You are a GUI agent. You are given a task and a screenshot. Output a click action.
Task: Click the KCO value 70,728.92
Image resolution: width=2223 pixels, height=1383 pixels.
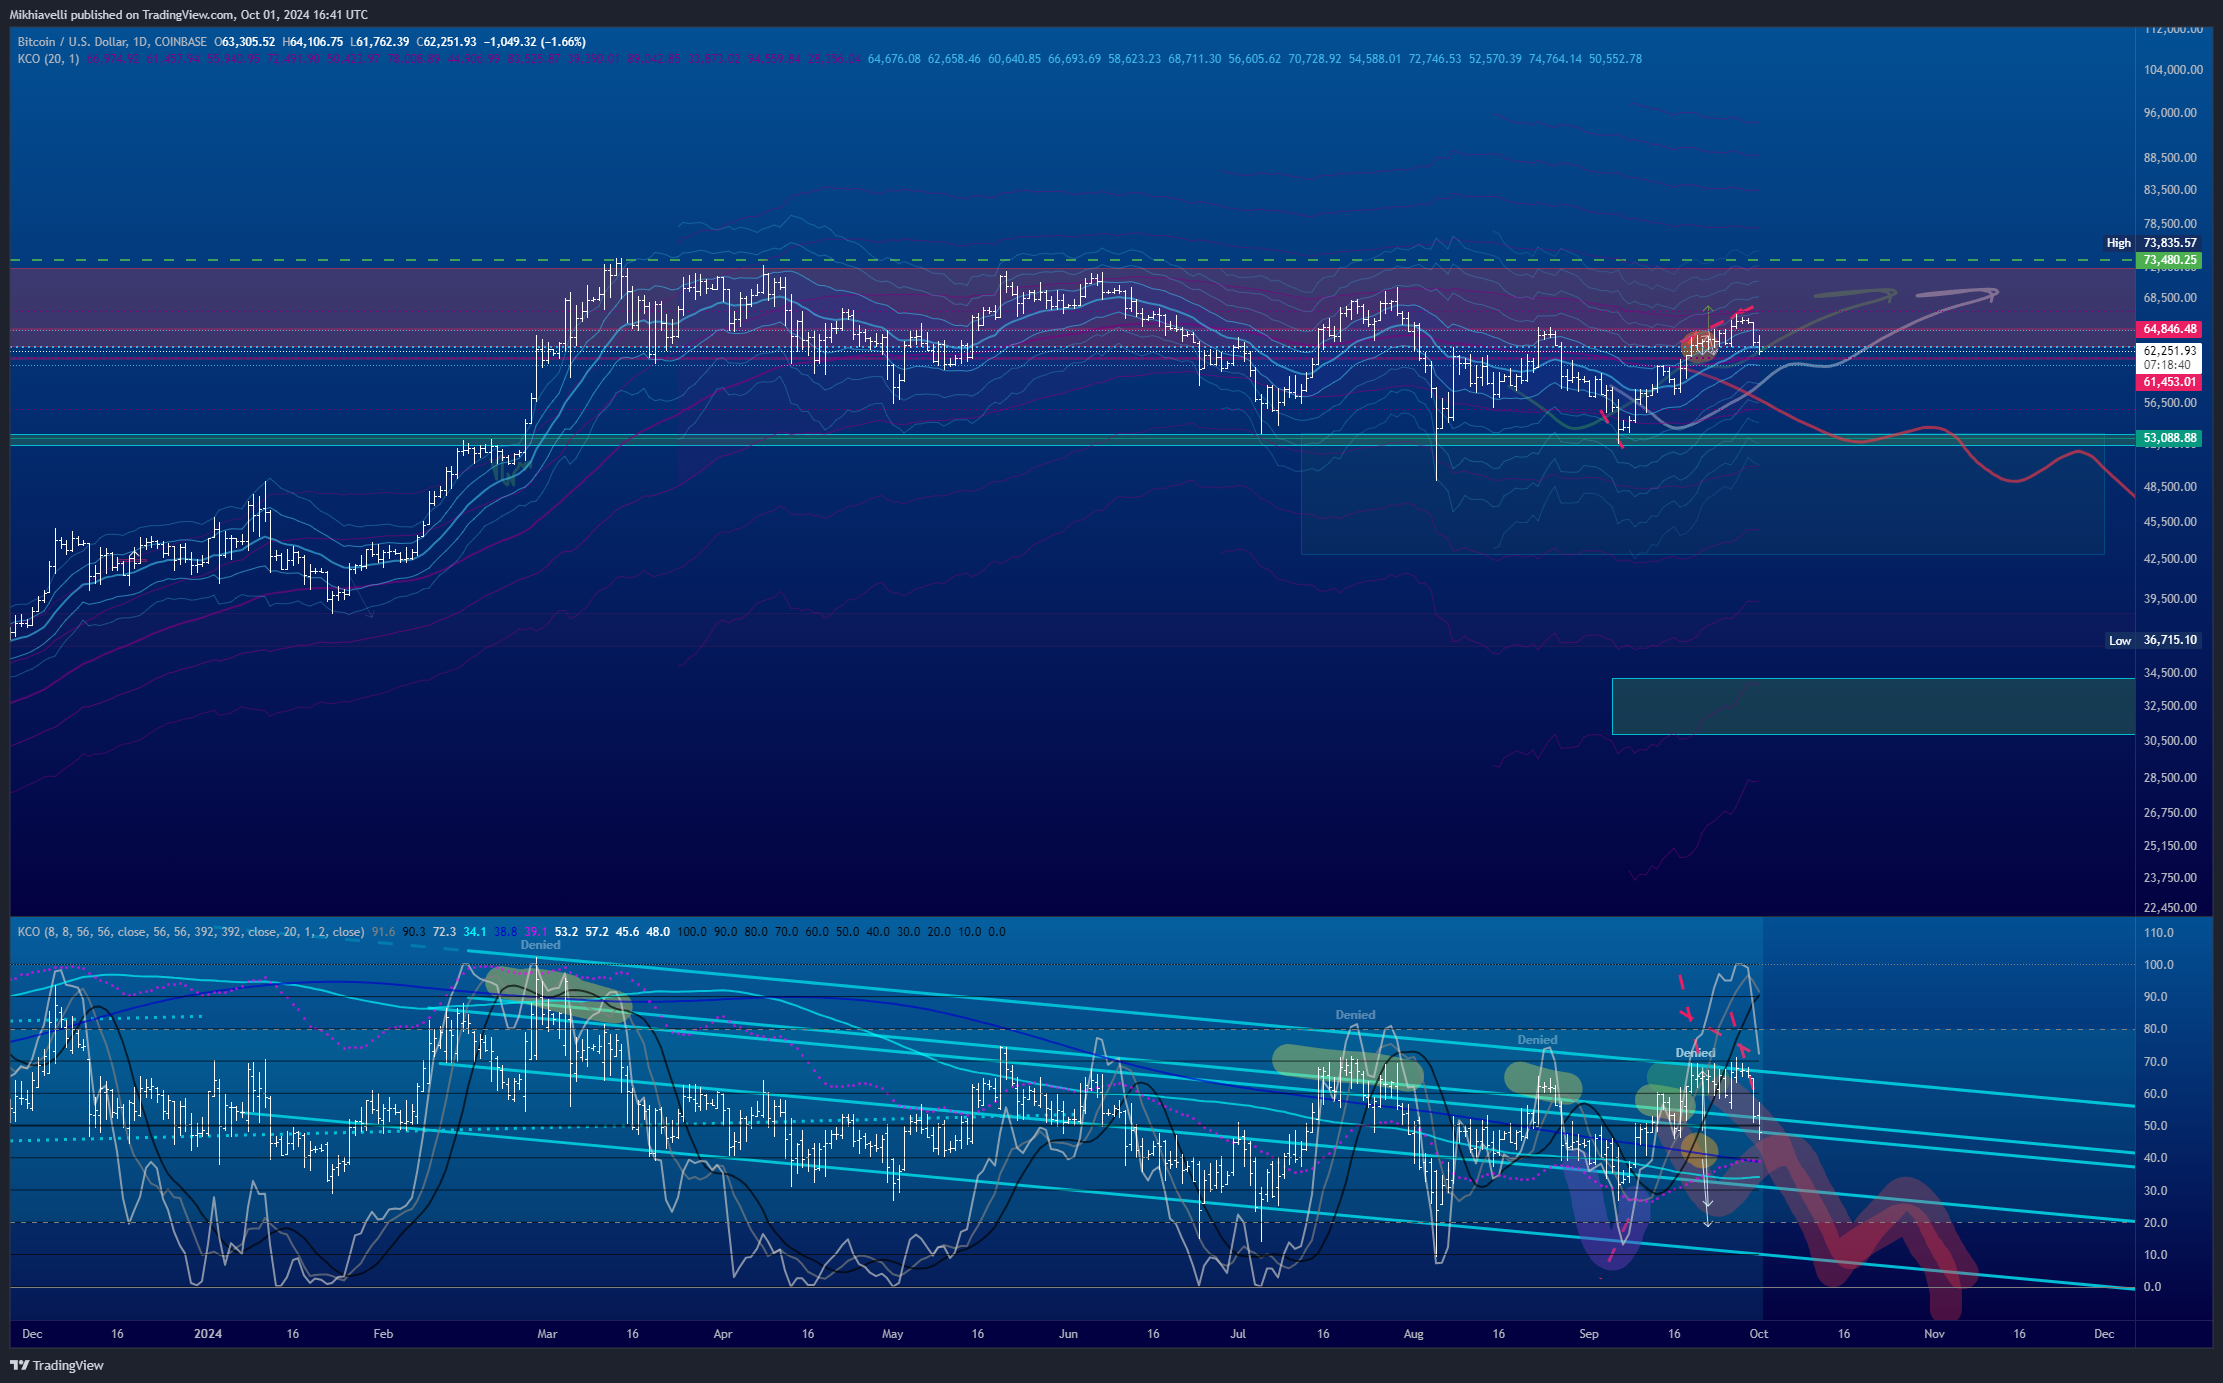click(1314, 59)
